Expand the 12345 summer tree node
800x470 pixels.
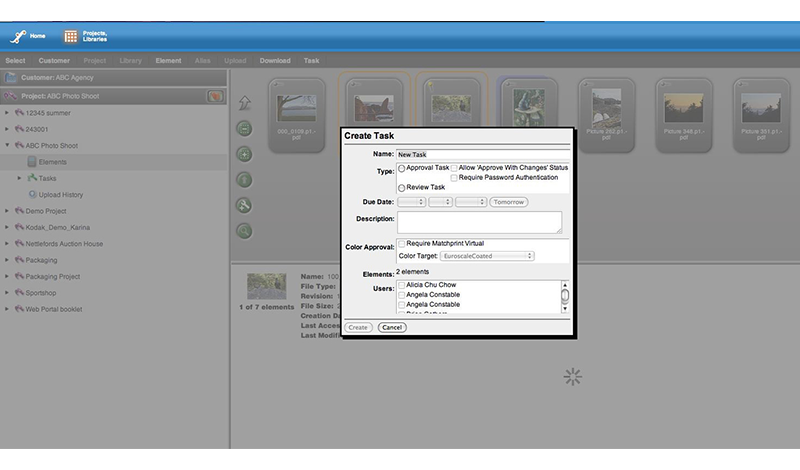point(7,113)
